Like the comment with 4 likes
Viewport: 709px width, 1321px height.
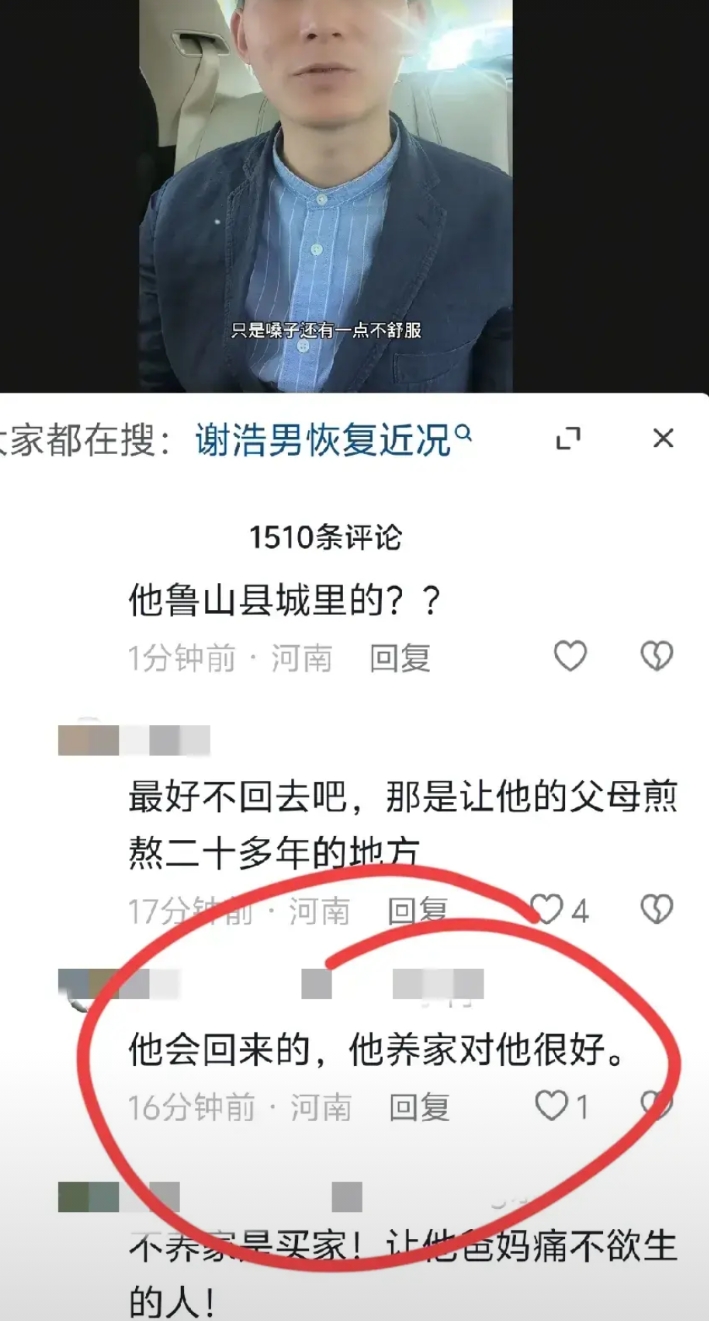pyautogui.click(x=547, y=909)
